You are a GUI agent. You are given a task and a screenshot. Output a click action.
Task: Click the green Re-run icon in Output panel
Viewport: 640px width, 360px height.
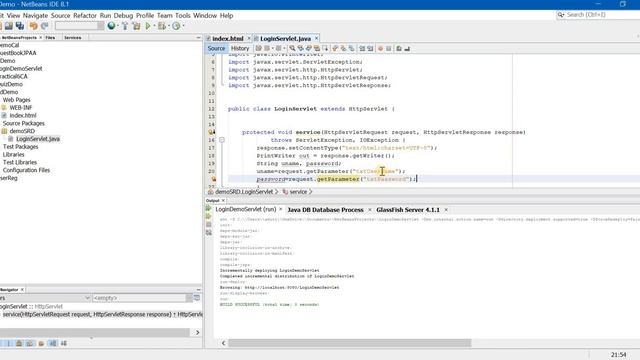[209, 209]
